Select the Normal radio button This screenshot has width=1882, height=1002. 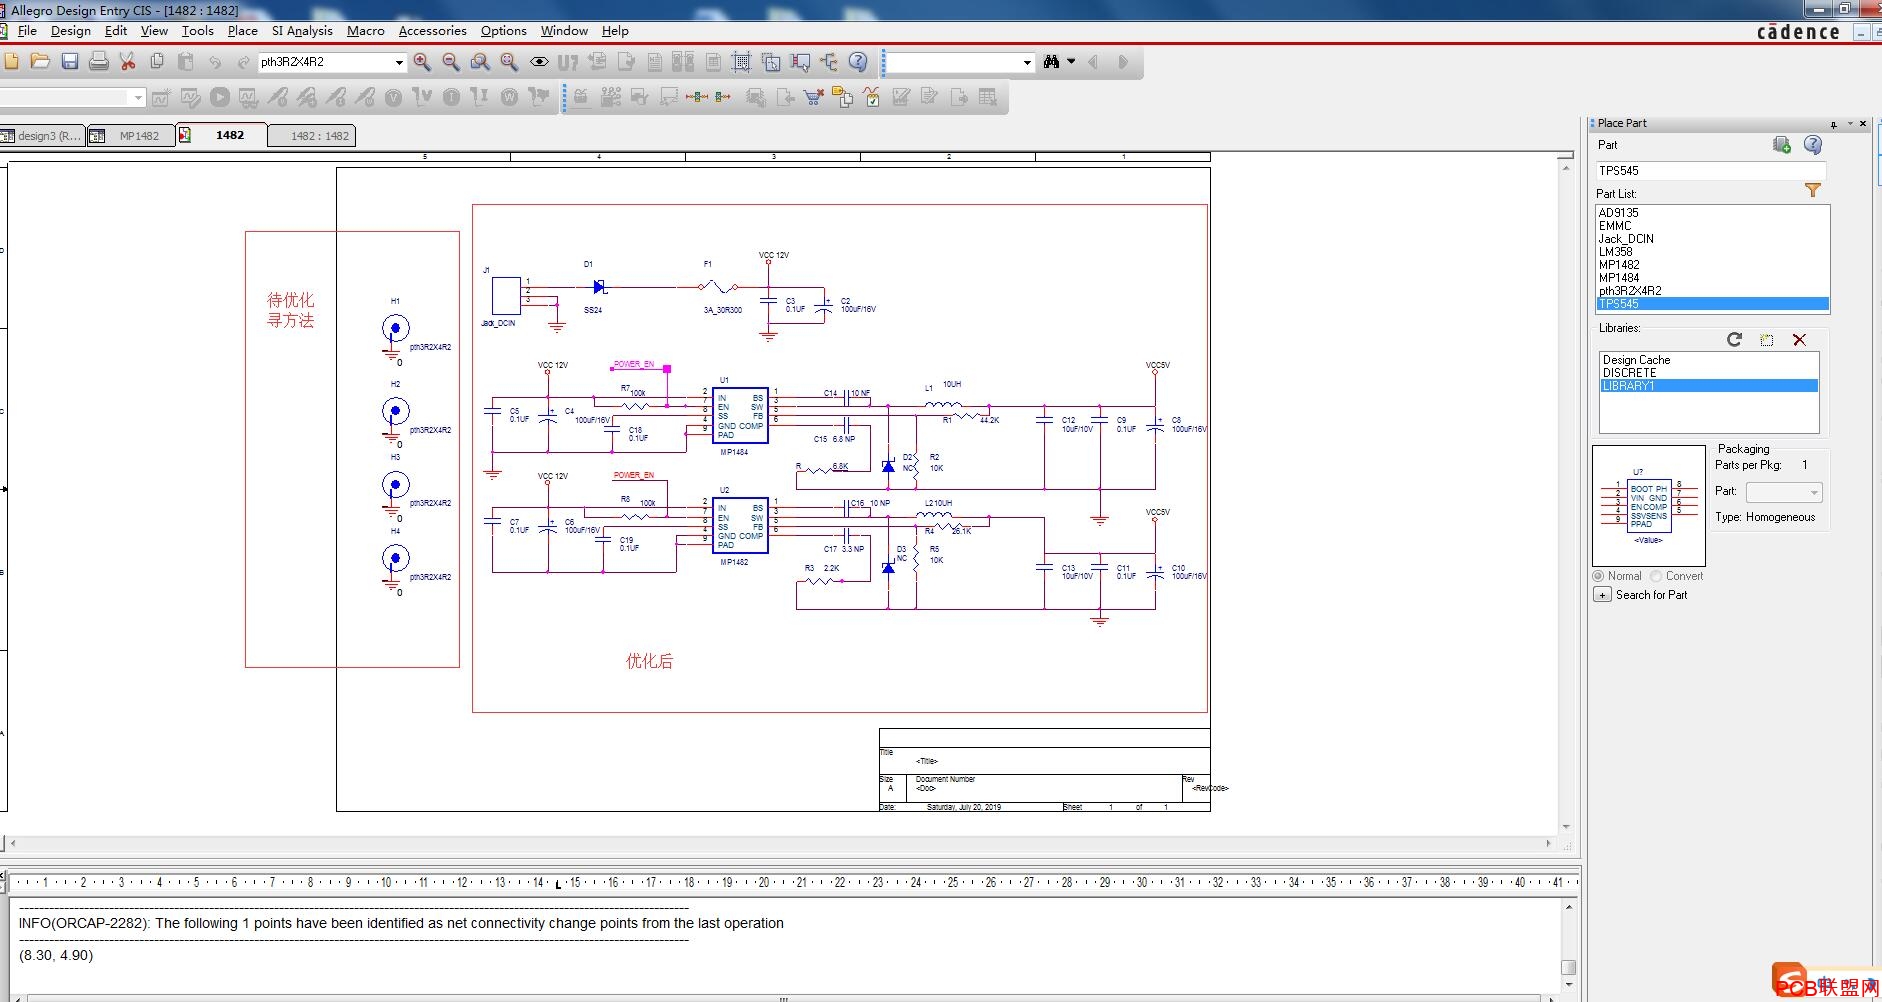tap(1599, 576)
